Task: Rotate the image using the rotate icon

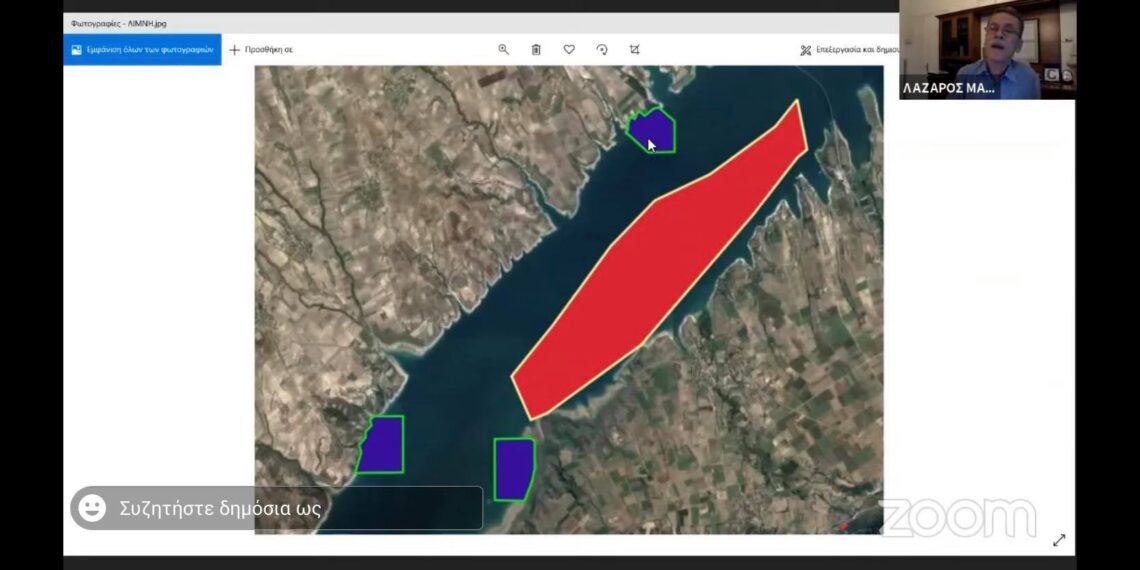Action: tap(602, 49)
